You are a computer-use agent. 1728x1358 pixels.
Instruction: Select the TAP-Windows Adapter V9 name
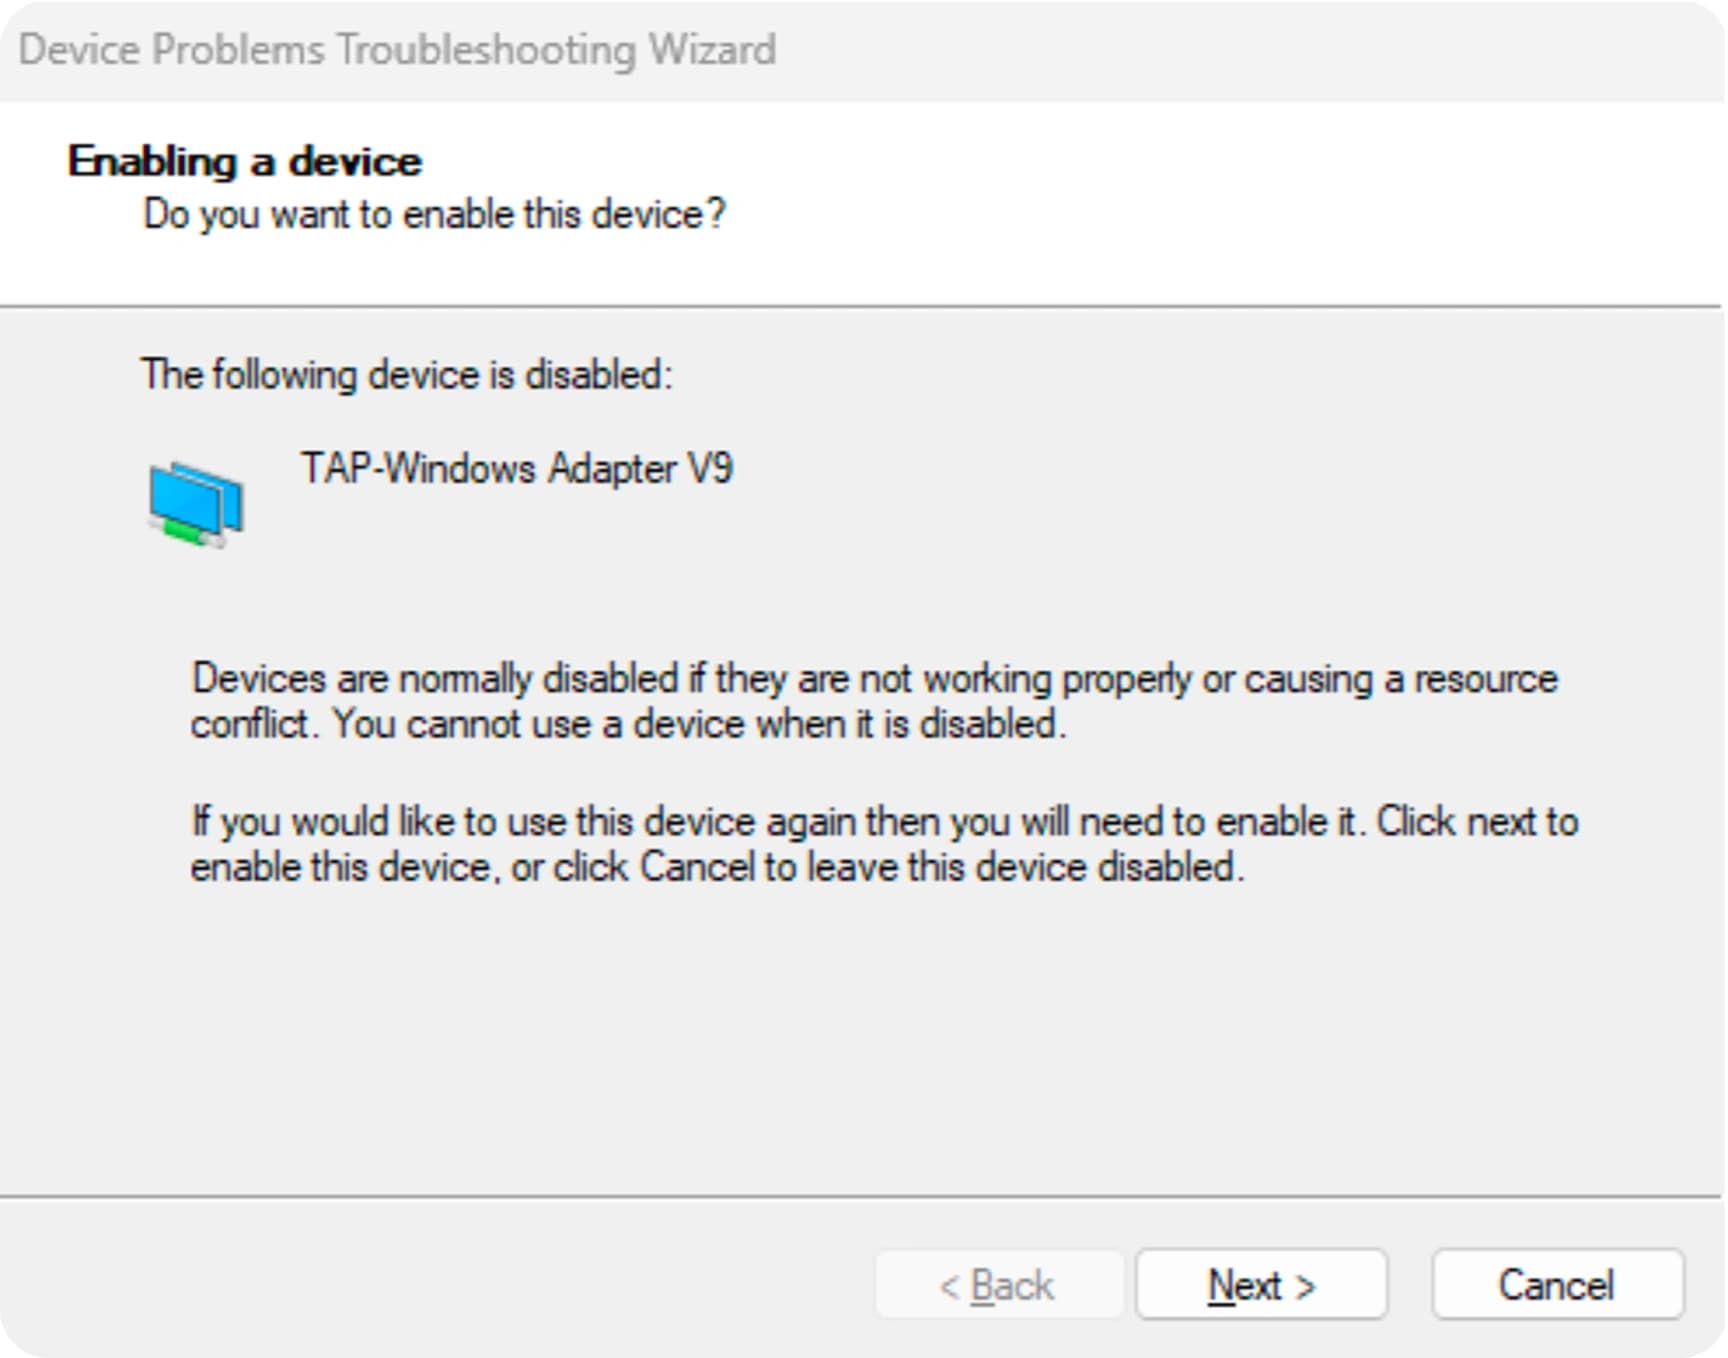(517, 469)
